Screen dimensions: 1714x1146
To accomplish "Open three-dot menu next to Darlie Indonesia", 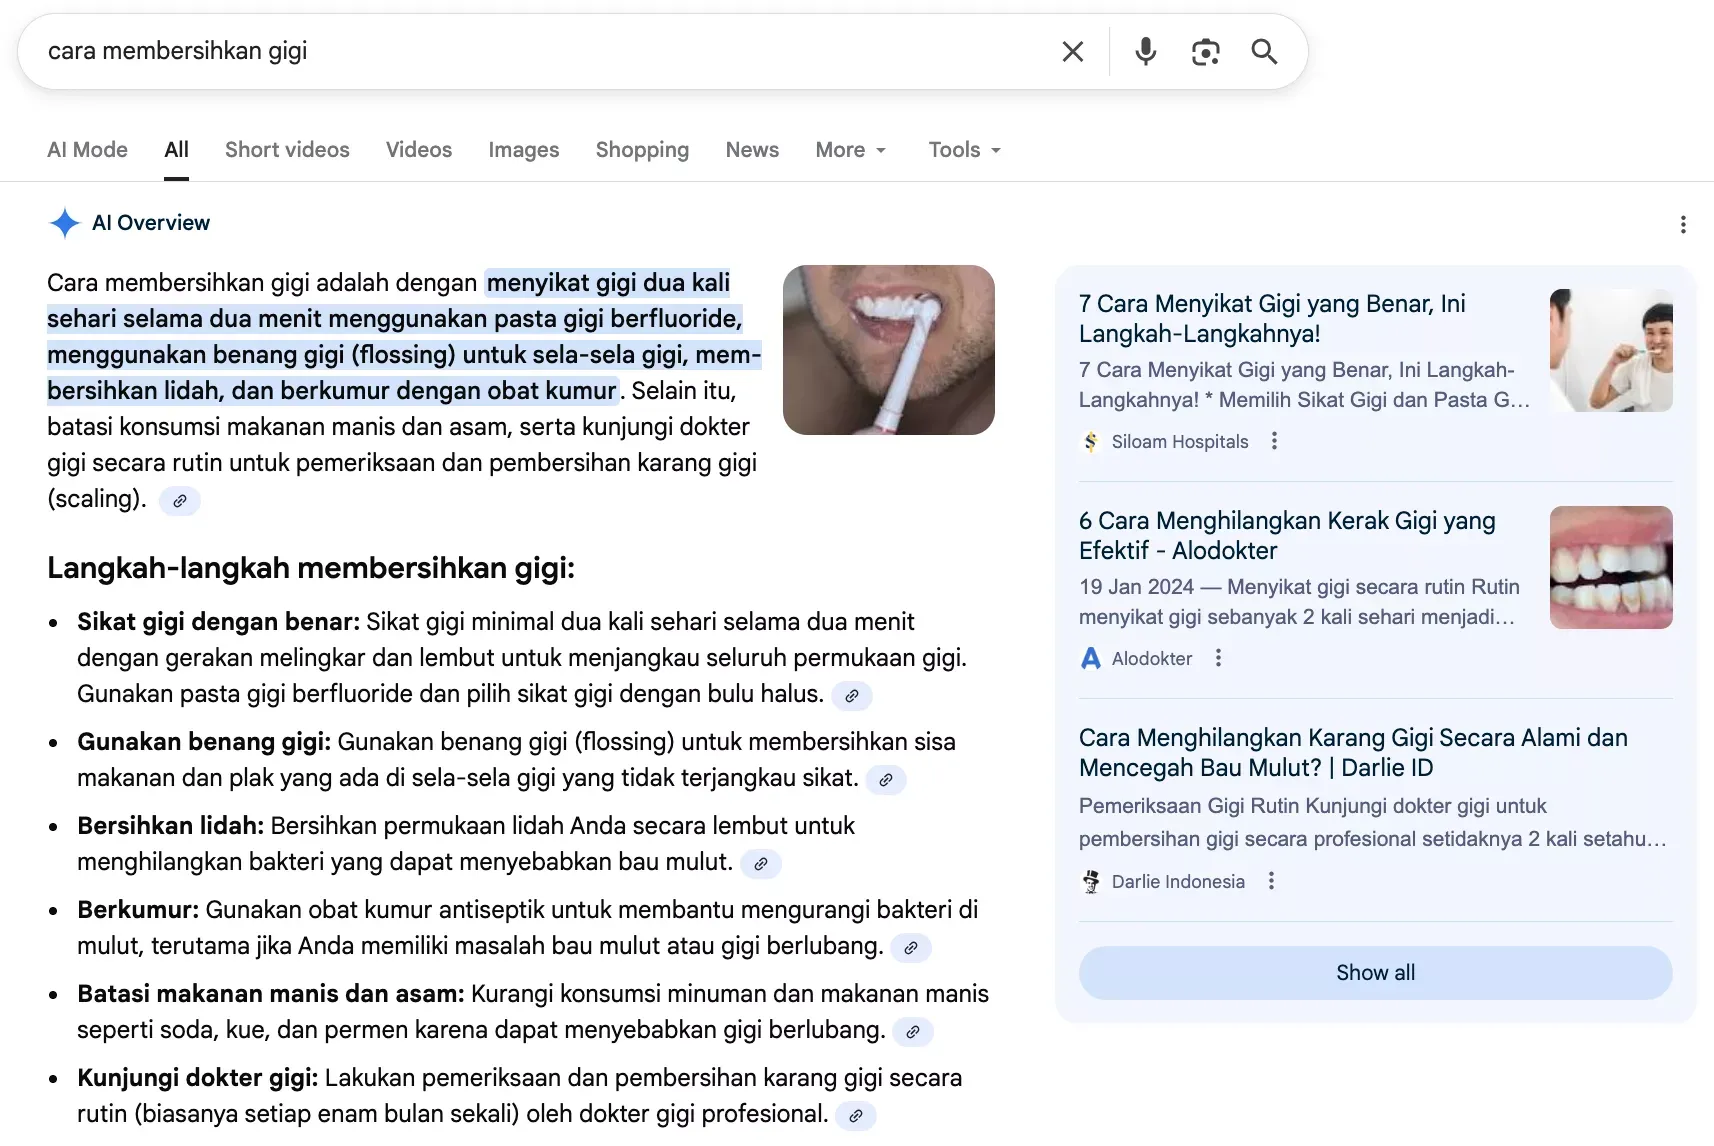I will (1271, 881).
